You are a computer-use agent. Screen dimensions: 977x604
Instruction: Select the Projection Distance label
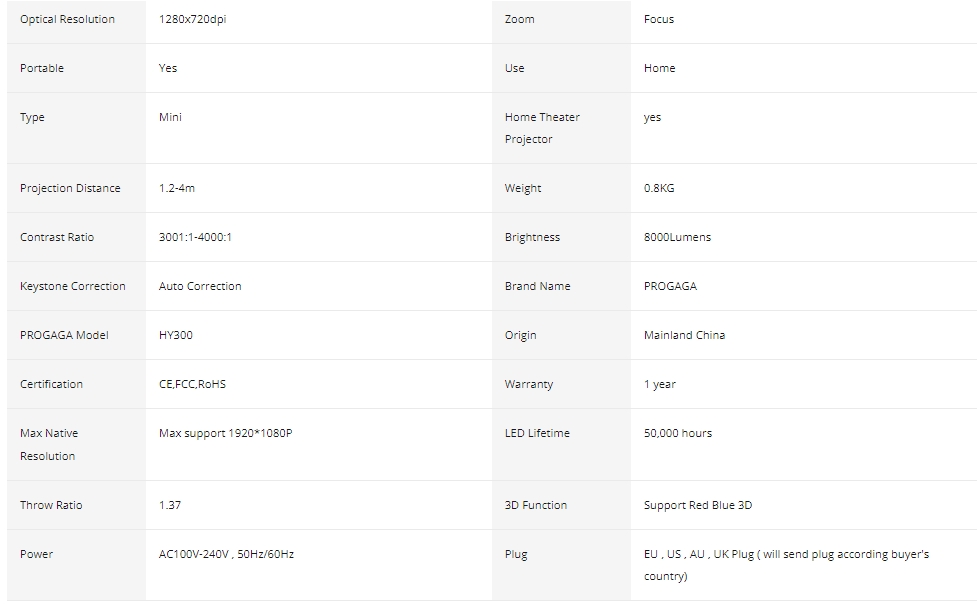click(x=70, y=188)
